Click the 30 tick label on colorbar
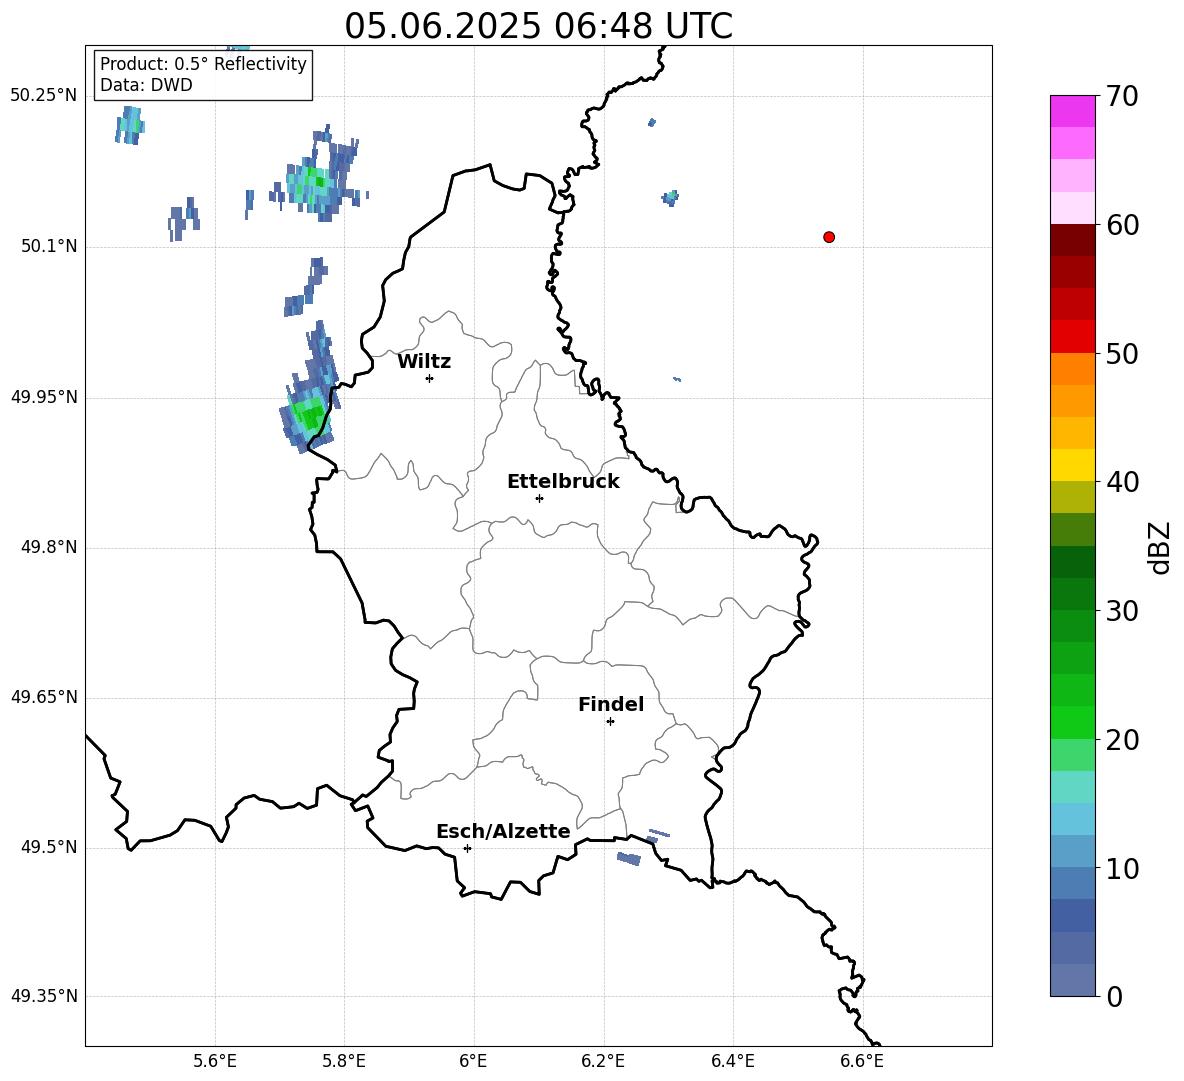Viewport: 1184px width, 1081px height. click(1122, 611)
